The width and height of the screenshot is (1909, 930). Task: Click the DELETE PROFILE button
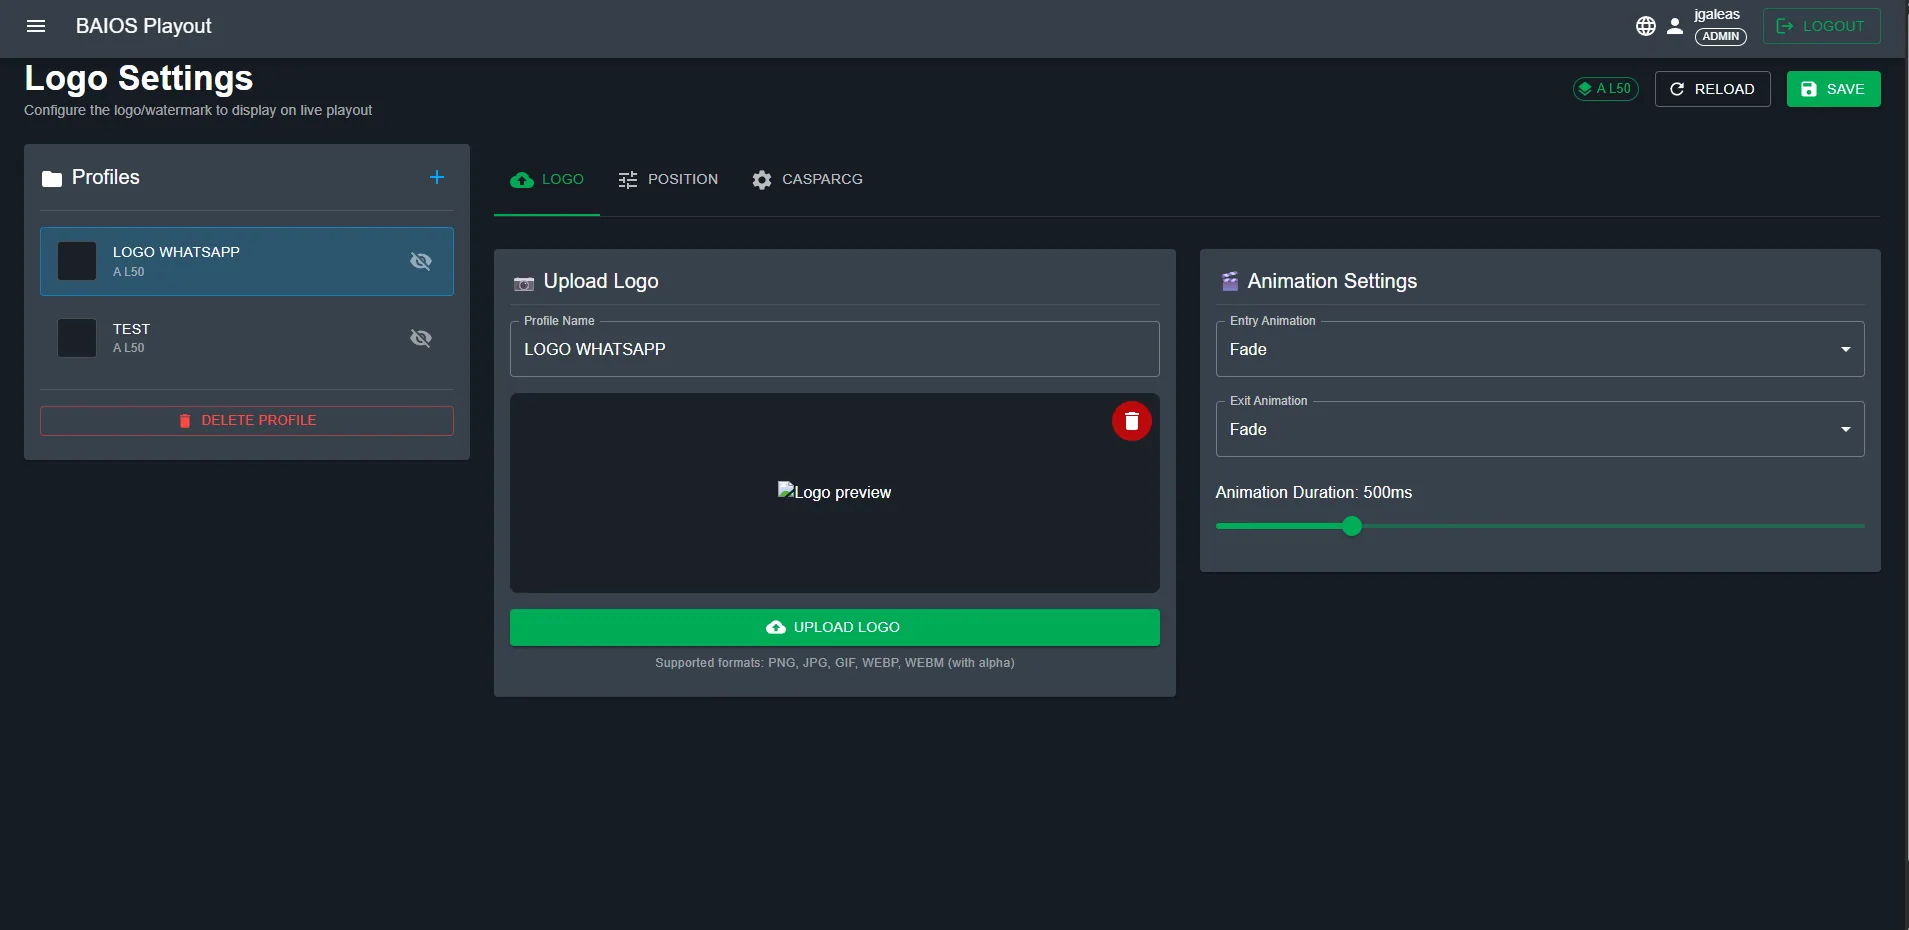[247, 421]
